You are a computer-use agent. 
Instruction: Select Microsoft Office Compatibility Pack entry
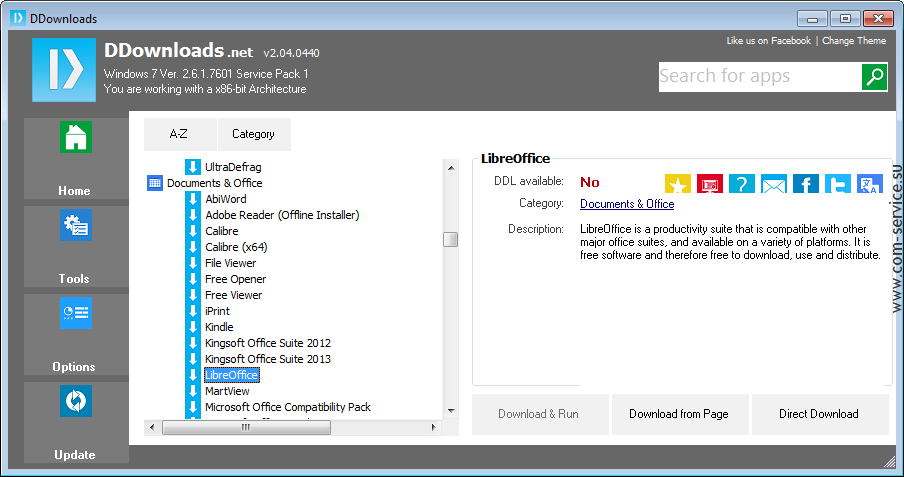click(x=288, y=407)
